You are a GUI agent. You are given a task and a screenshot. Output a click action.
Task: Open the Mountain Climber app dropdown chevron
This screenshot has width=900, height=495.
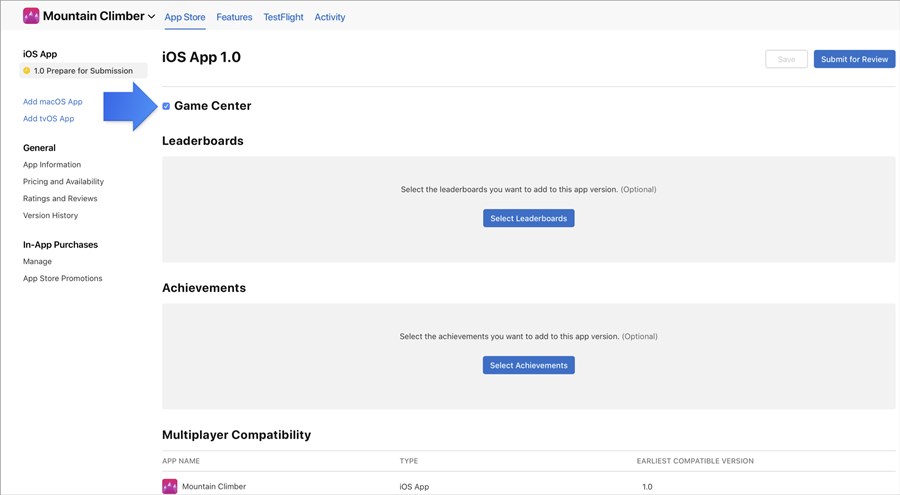coord(151,17)
